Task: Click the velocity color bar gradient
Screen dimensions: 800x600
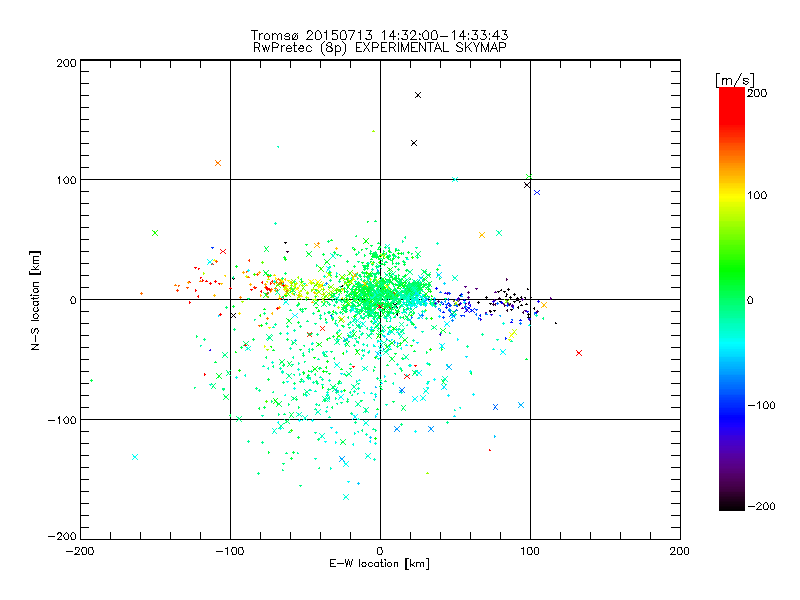Action: point(732,299)
